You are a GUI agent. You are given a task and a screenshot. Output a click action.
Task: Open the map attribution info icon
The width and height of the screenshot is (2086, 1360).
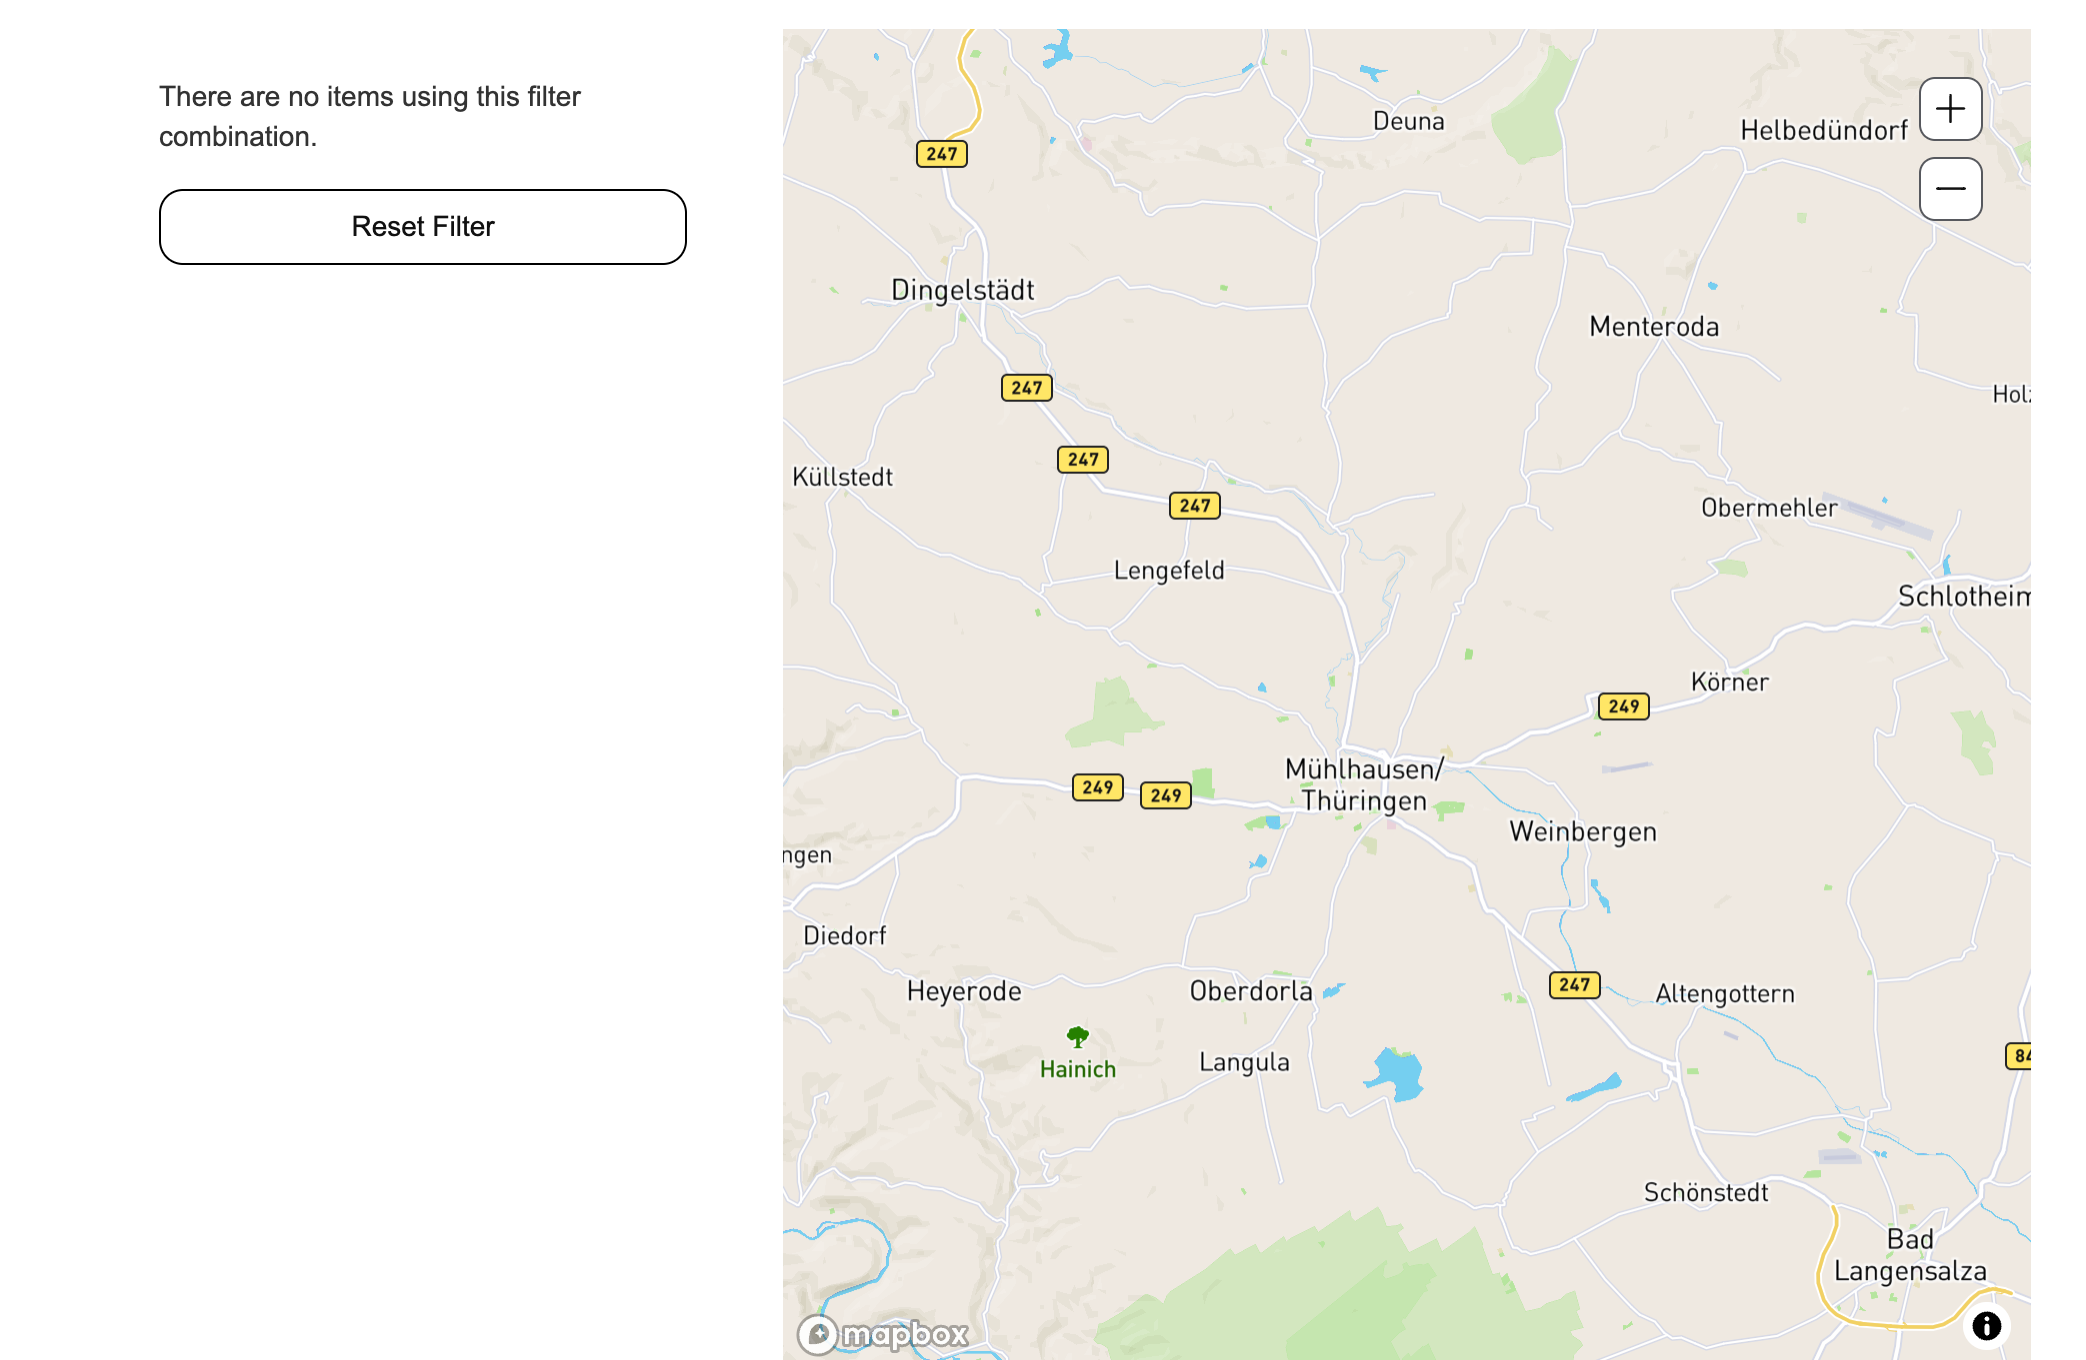click(1986, 1326)
